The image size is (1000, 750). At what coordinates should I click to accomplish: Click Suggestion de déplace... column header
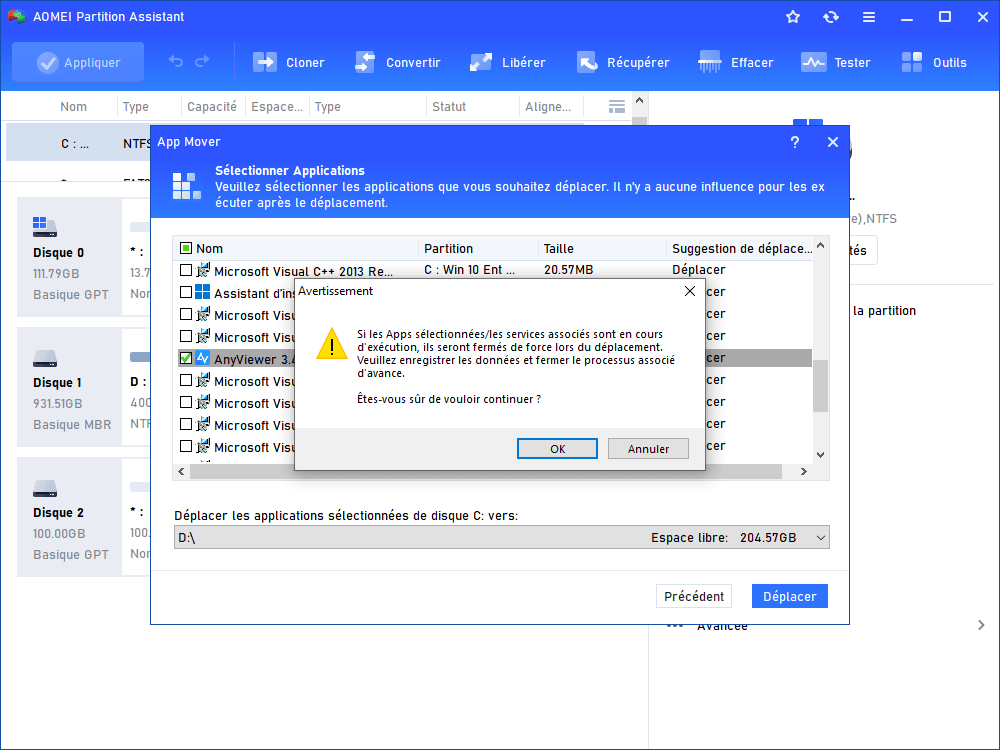point(742,249)
